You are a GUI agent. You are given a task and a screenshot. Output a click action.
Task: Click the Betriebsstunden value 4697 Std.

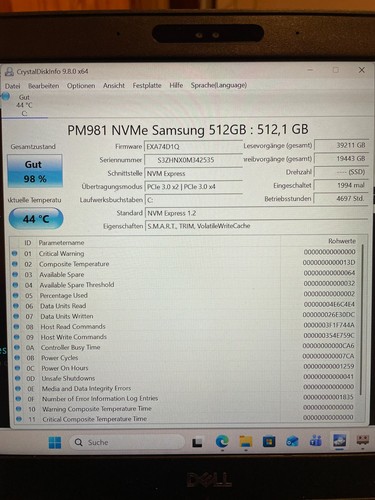pyautogui.click(x=342, y=198)
